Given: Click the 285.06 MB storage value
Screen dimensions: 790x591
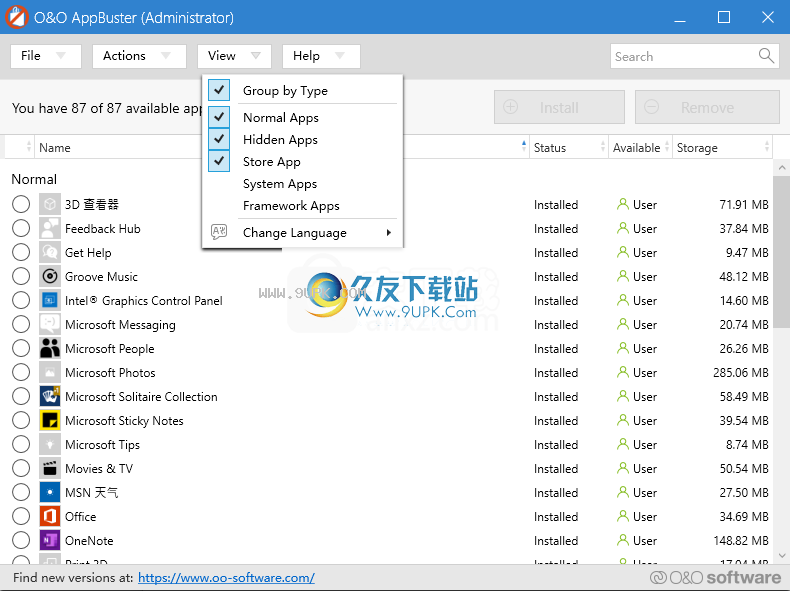Looking at the screenshot, I should coord(741,373).
